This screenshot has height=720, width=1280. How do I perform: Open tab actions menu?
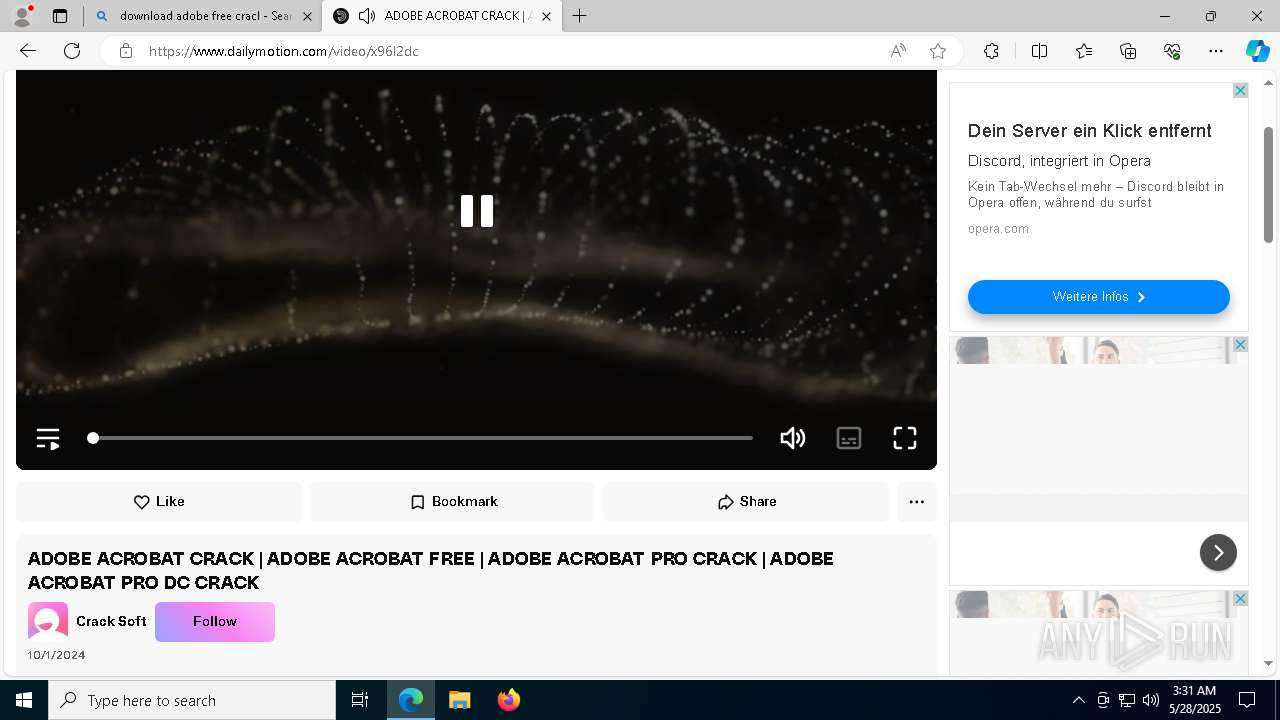[60, 16]
